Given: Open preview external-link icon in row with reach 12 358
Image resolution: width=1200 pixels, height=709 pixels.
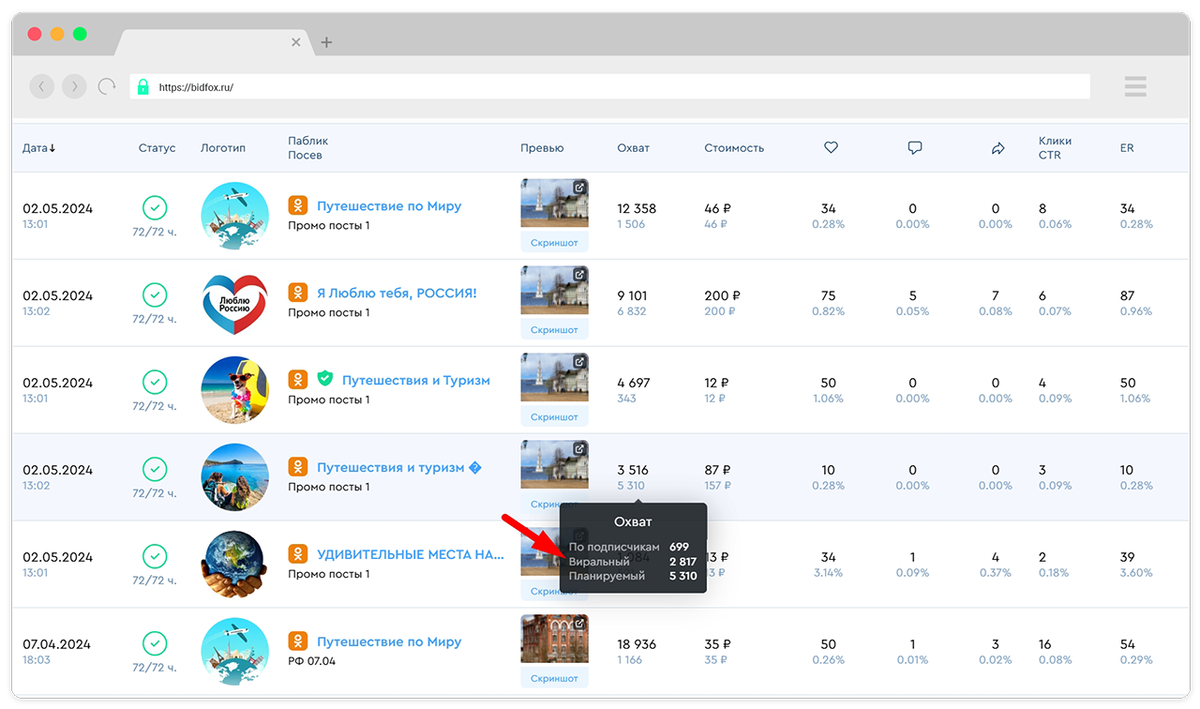Looking at the screenshot, I should coord(579,188).
